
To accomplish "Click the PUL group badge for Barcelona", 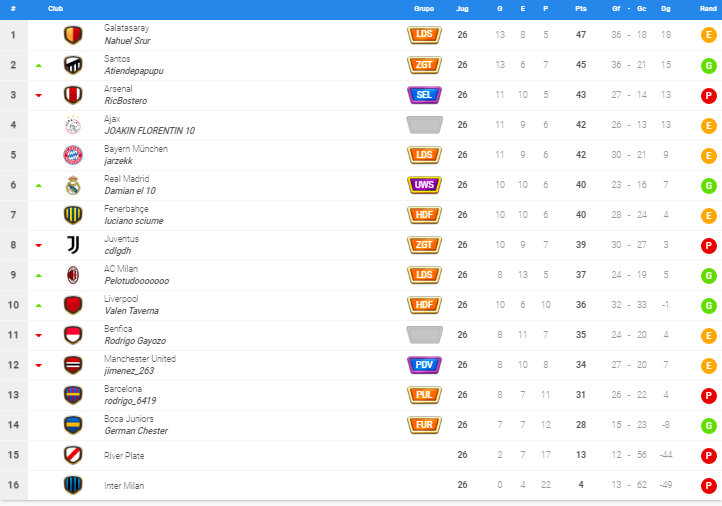I will point(424,395).
